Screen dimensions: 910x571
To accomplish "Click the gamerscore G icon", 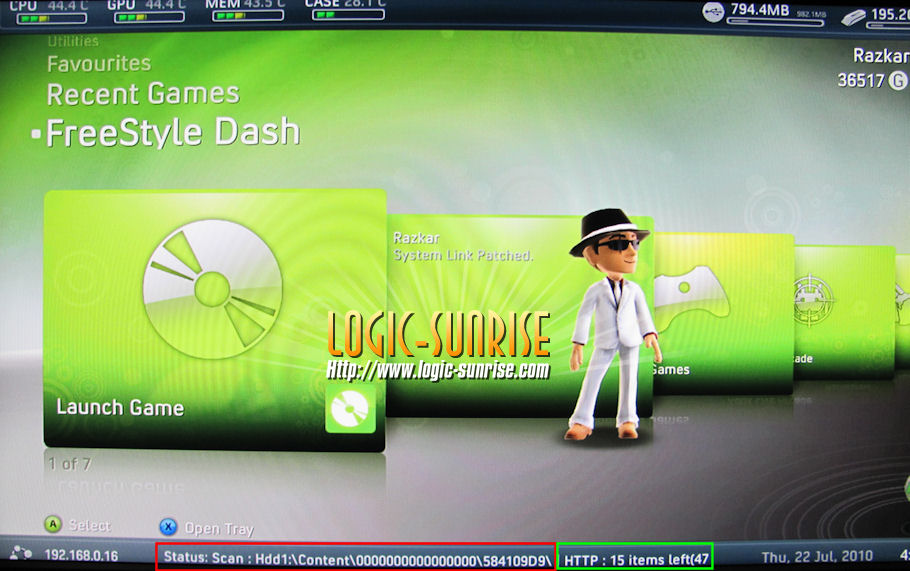I will pos(898,80).
